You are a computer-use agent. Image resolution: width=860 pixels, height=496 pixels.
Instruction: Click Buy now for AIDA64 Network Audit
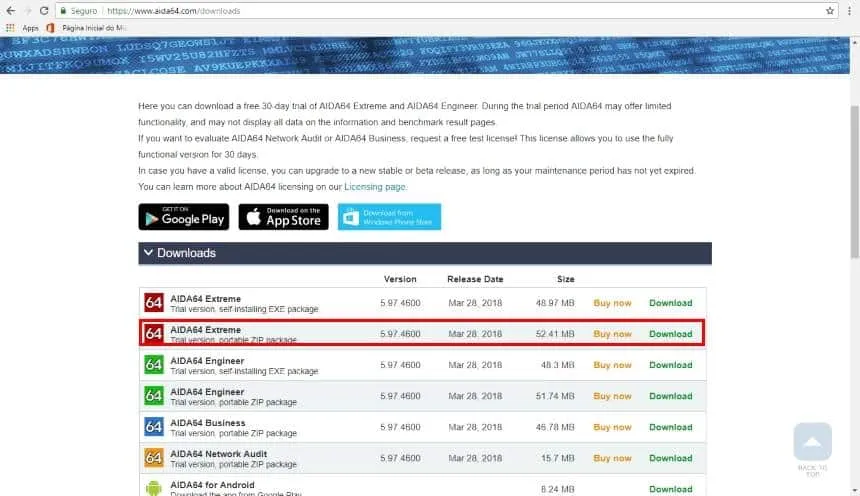click(x=612, y=458)
